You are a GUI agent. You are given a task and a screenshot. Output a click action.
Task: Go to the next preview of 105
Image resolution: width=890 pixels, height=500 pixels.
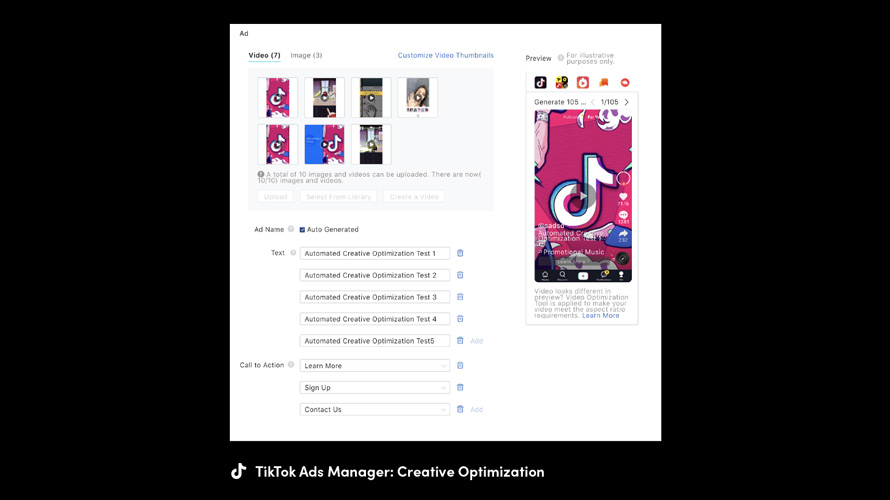tap(627, 102)
